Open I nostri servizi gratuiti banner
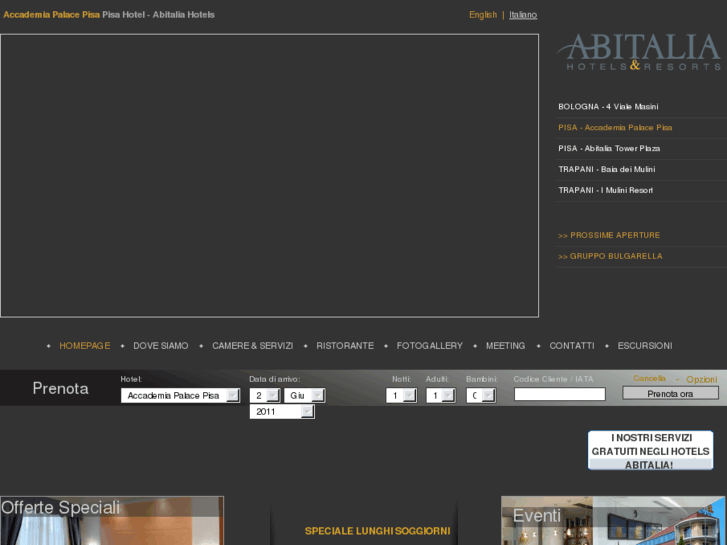The height and width of the screenshot is (545, 727). [650, 450]
